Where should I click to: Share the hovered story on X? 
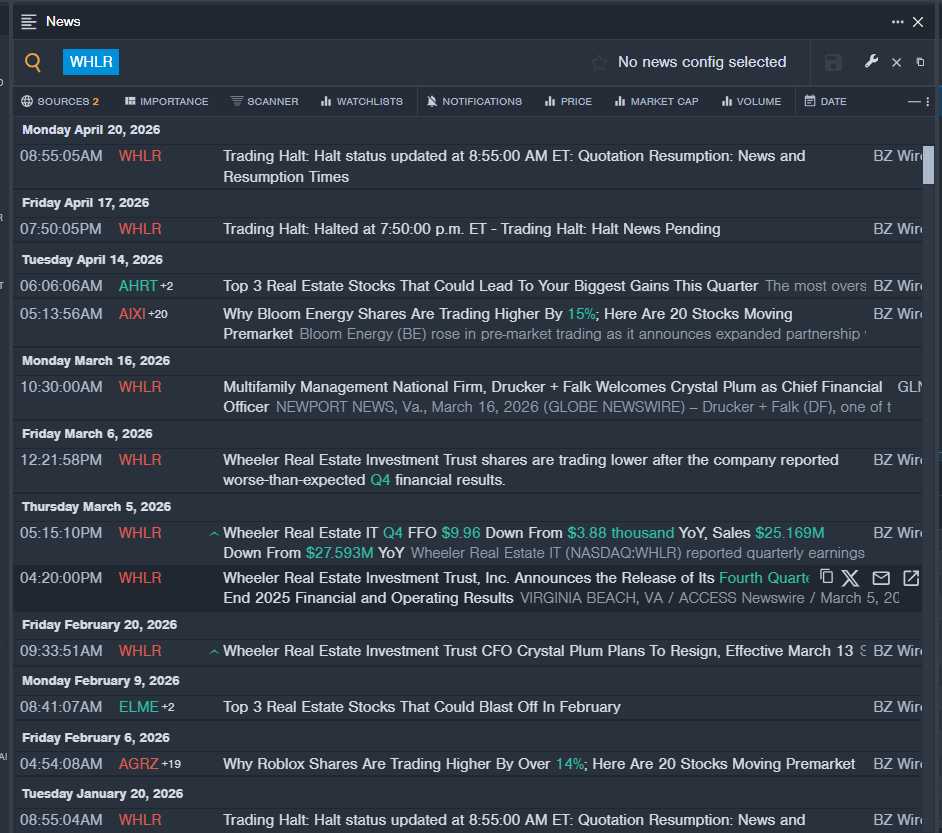point(850,578)
